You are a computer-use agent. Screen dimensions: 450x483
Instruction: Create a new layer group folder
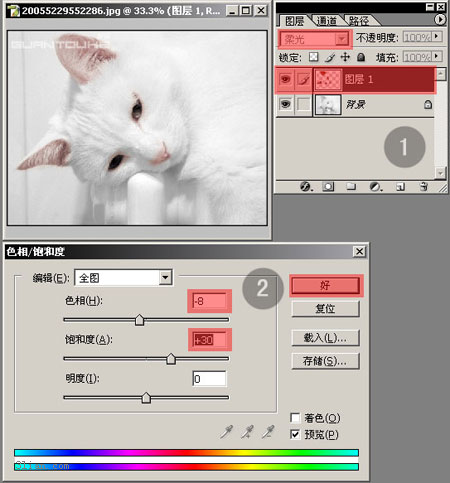pyautogui.click(x=351, y=186)
